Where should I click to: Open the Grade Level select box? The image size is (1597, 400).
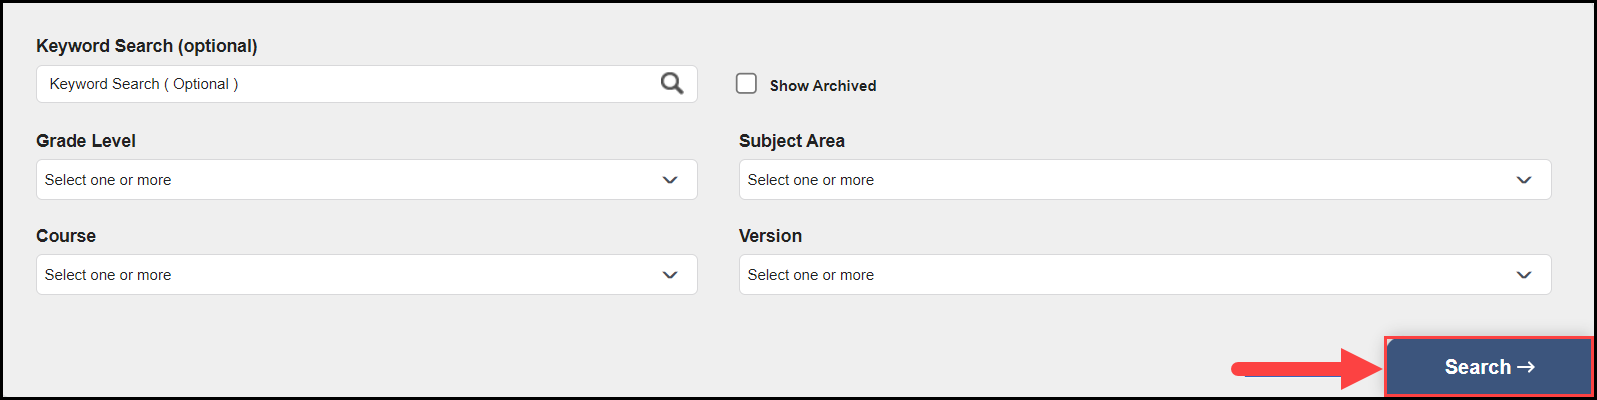367,180
